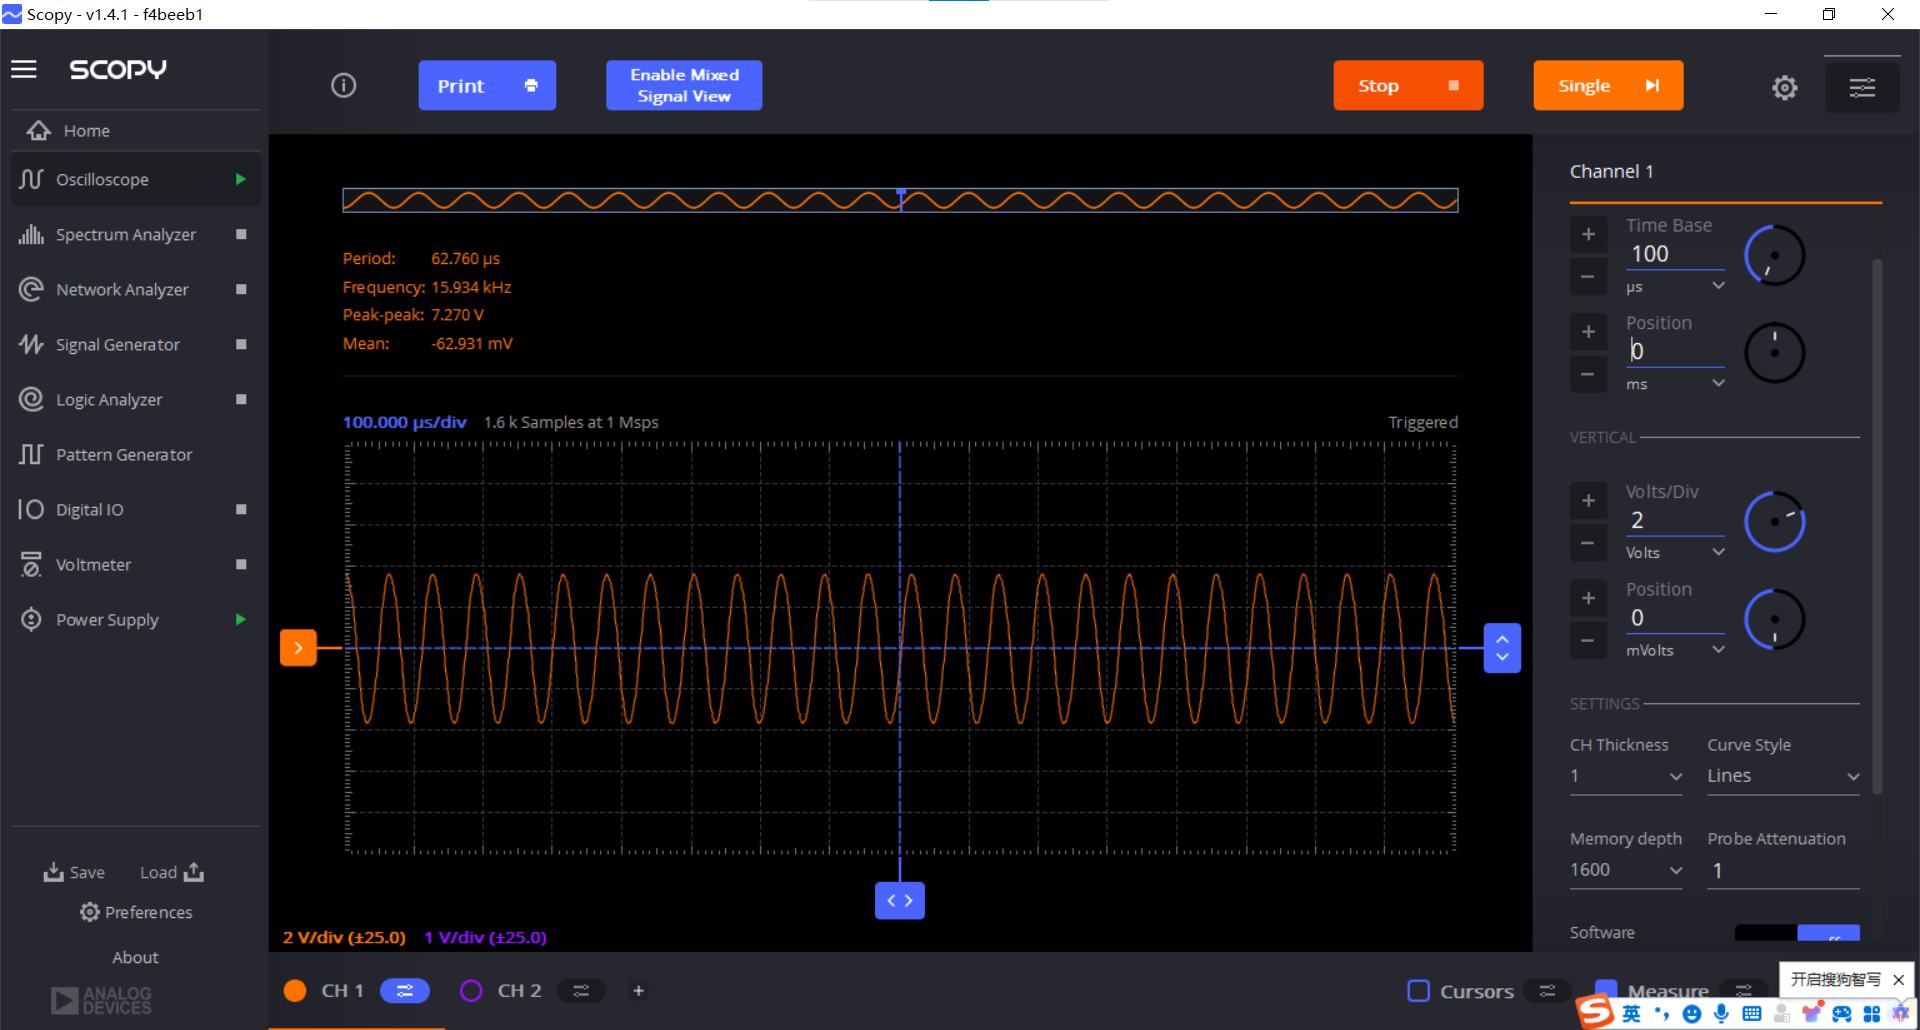Decrease Time Base with minus button
This screenshot has width=1920, height=1030.
click(1588, 277)
